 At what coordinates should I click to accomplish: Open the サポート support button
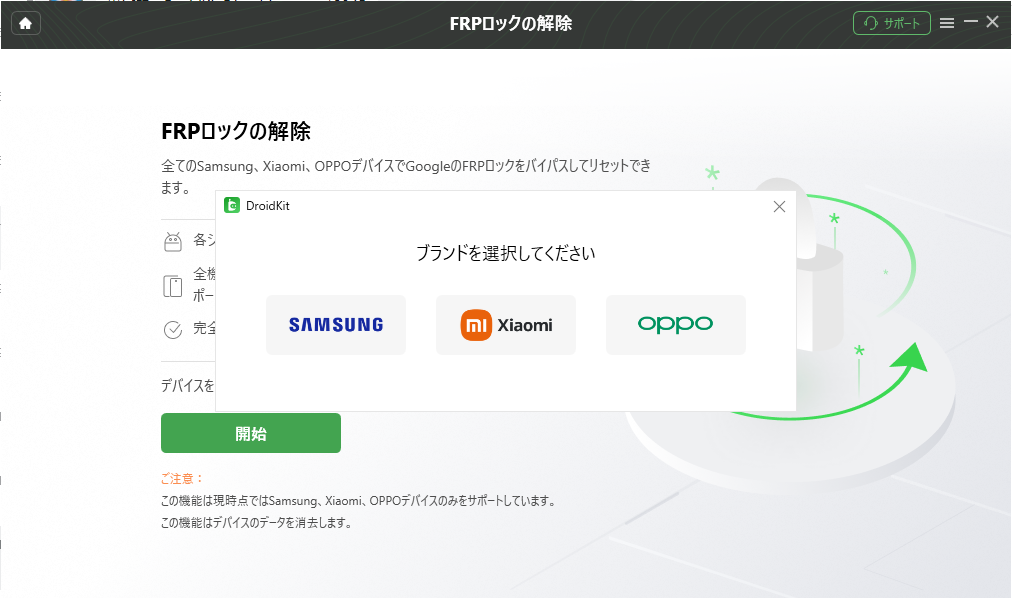(891, 23)
